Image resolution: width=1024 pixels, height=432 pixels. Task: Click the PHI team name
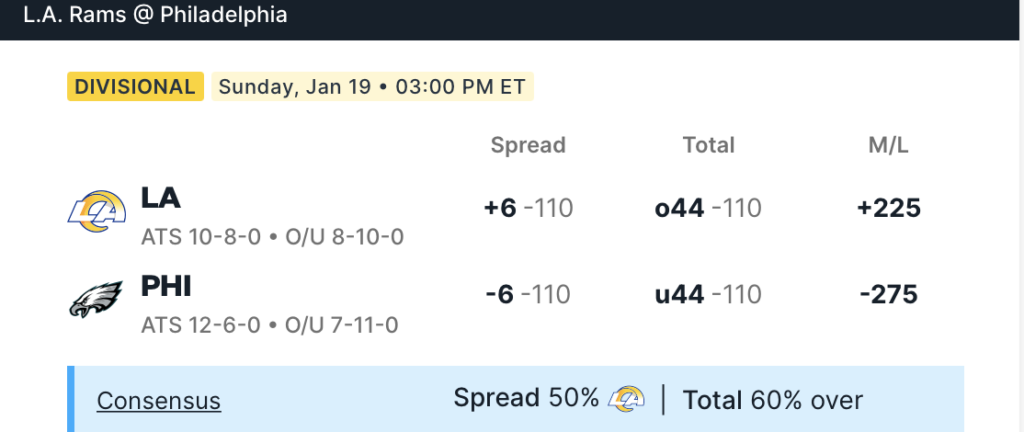click(166, 286)
